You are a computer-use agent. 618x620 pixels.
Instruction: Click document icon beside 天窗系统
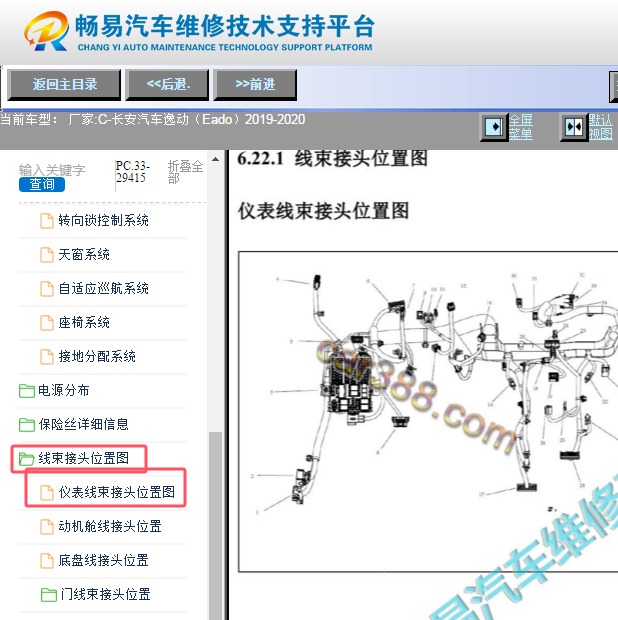click(x=47, y=255)
